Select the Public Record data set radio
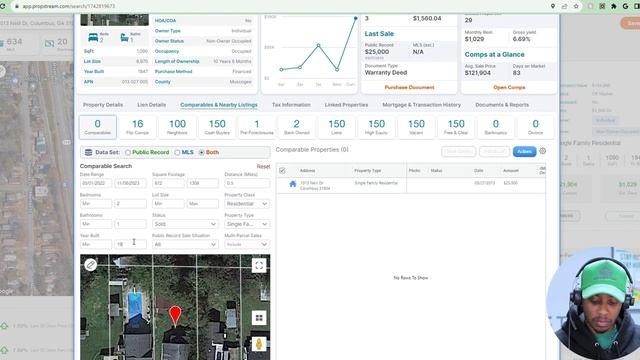Image resolution: width=640 pixels, height=360 pixels. click(x=128, y=152)
